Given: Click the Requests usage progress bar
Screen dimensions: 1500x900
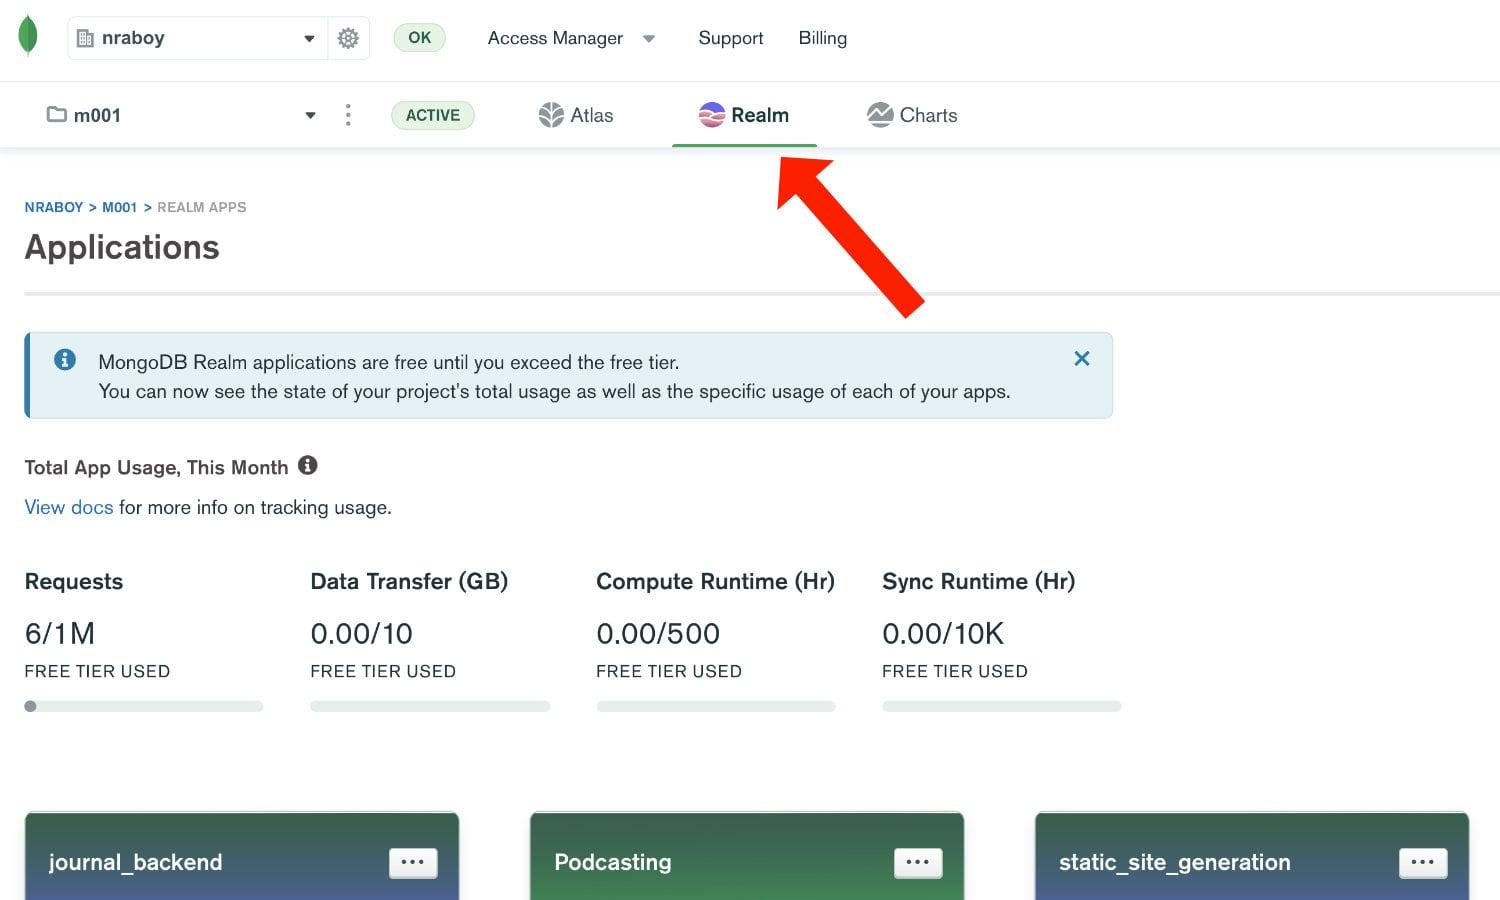Looking at the screenshot, I should coord(144,706).
